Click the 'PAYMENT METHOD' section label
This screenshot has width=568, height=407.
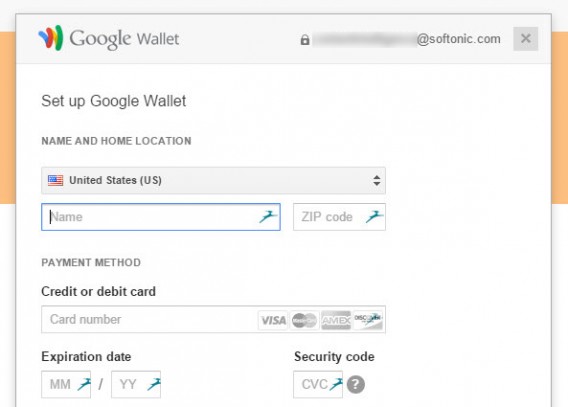[x=91, y=263]
